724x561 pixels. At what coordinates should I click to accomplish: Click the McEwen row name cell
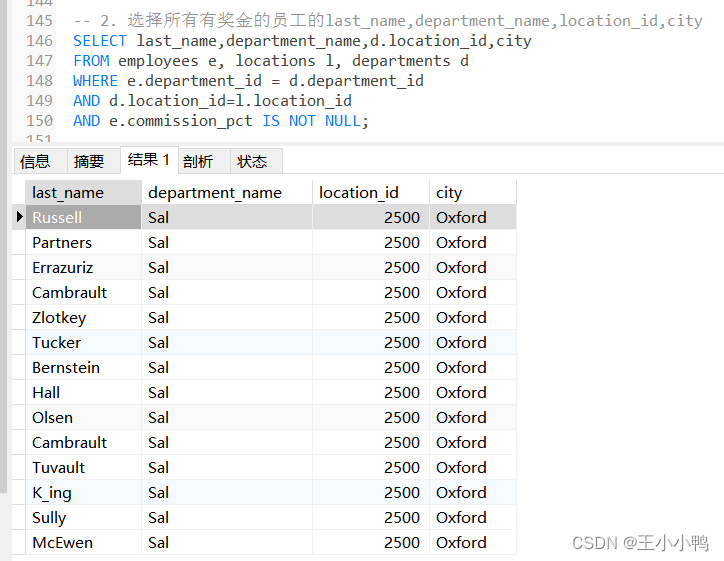(83, 542)
